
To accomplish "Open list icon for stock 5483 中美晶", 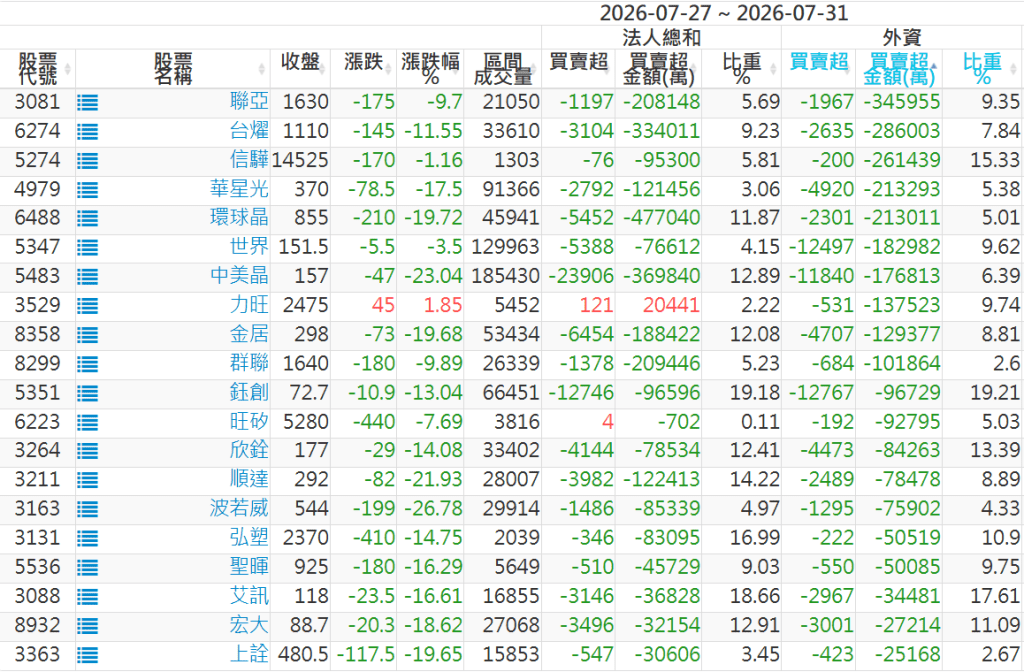I will [x=88, y=277].
